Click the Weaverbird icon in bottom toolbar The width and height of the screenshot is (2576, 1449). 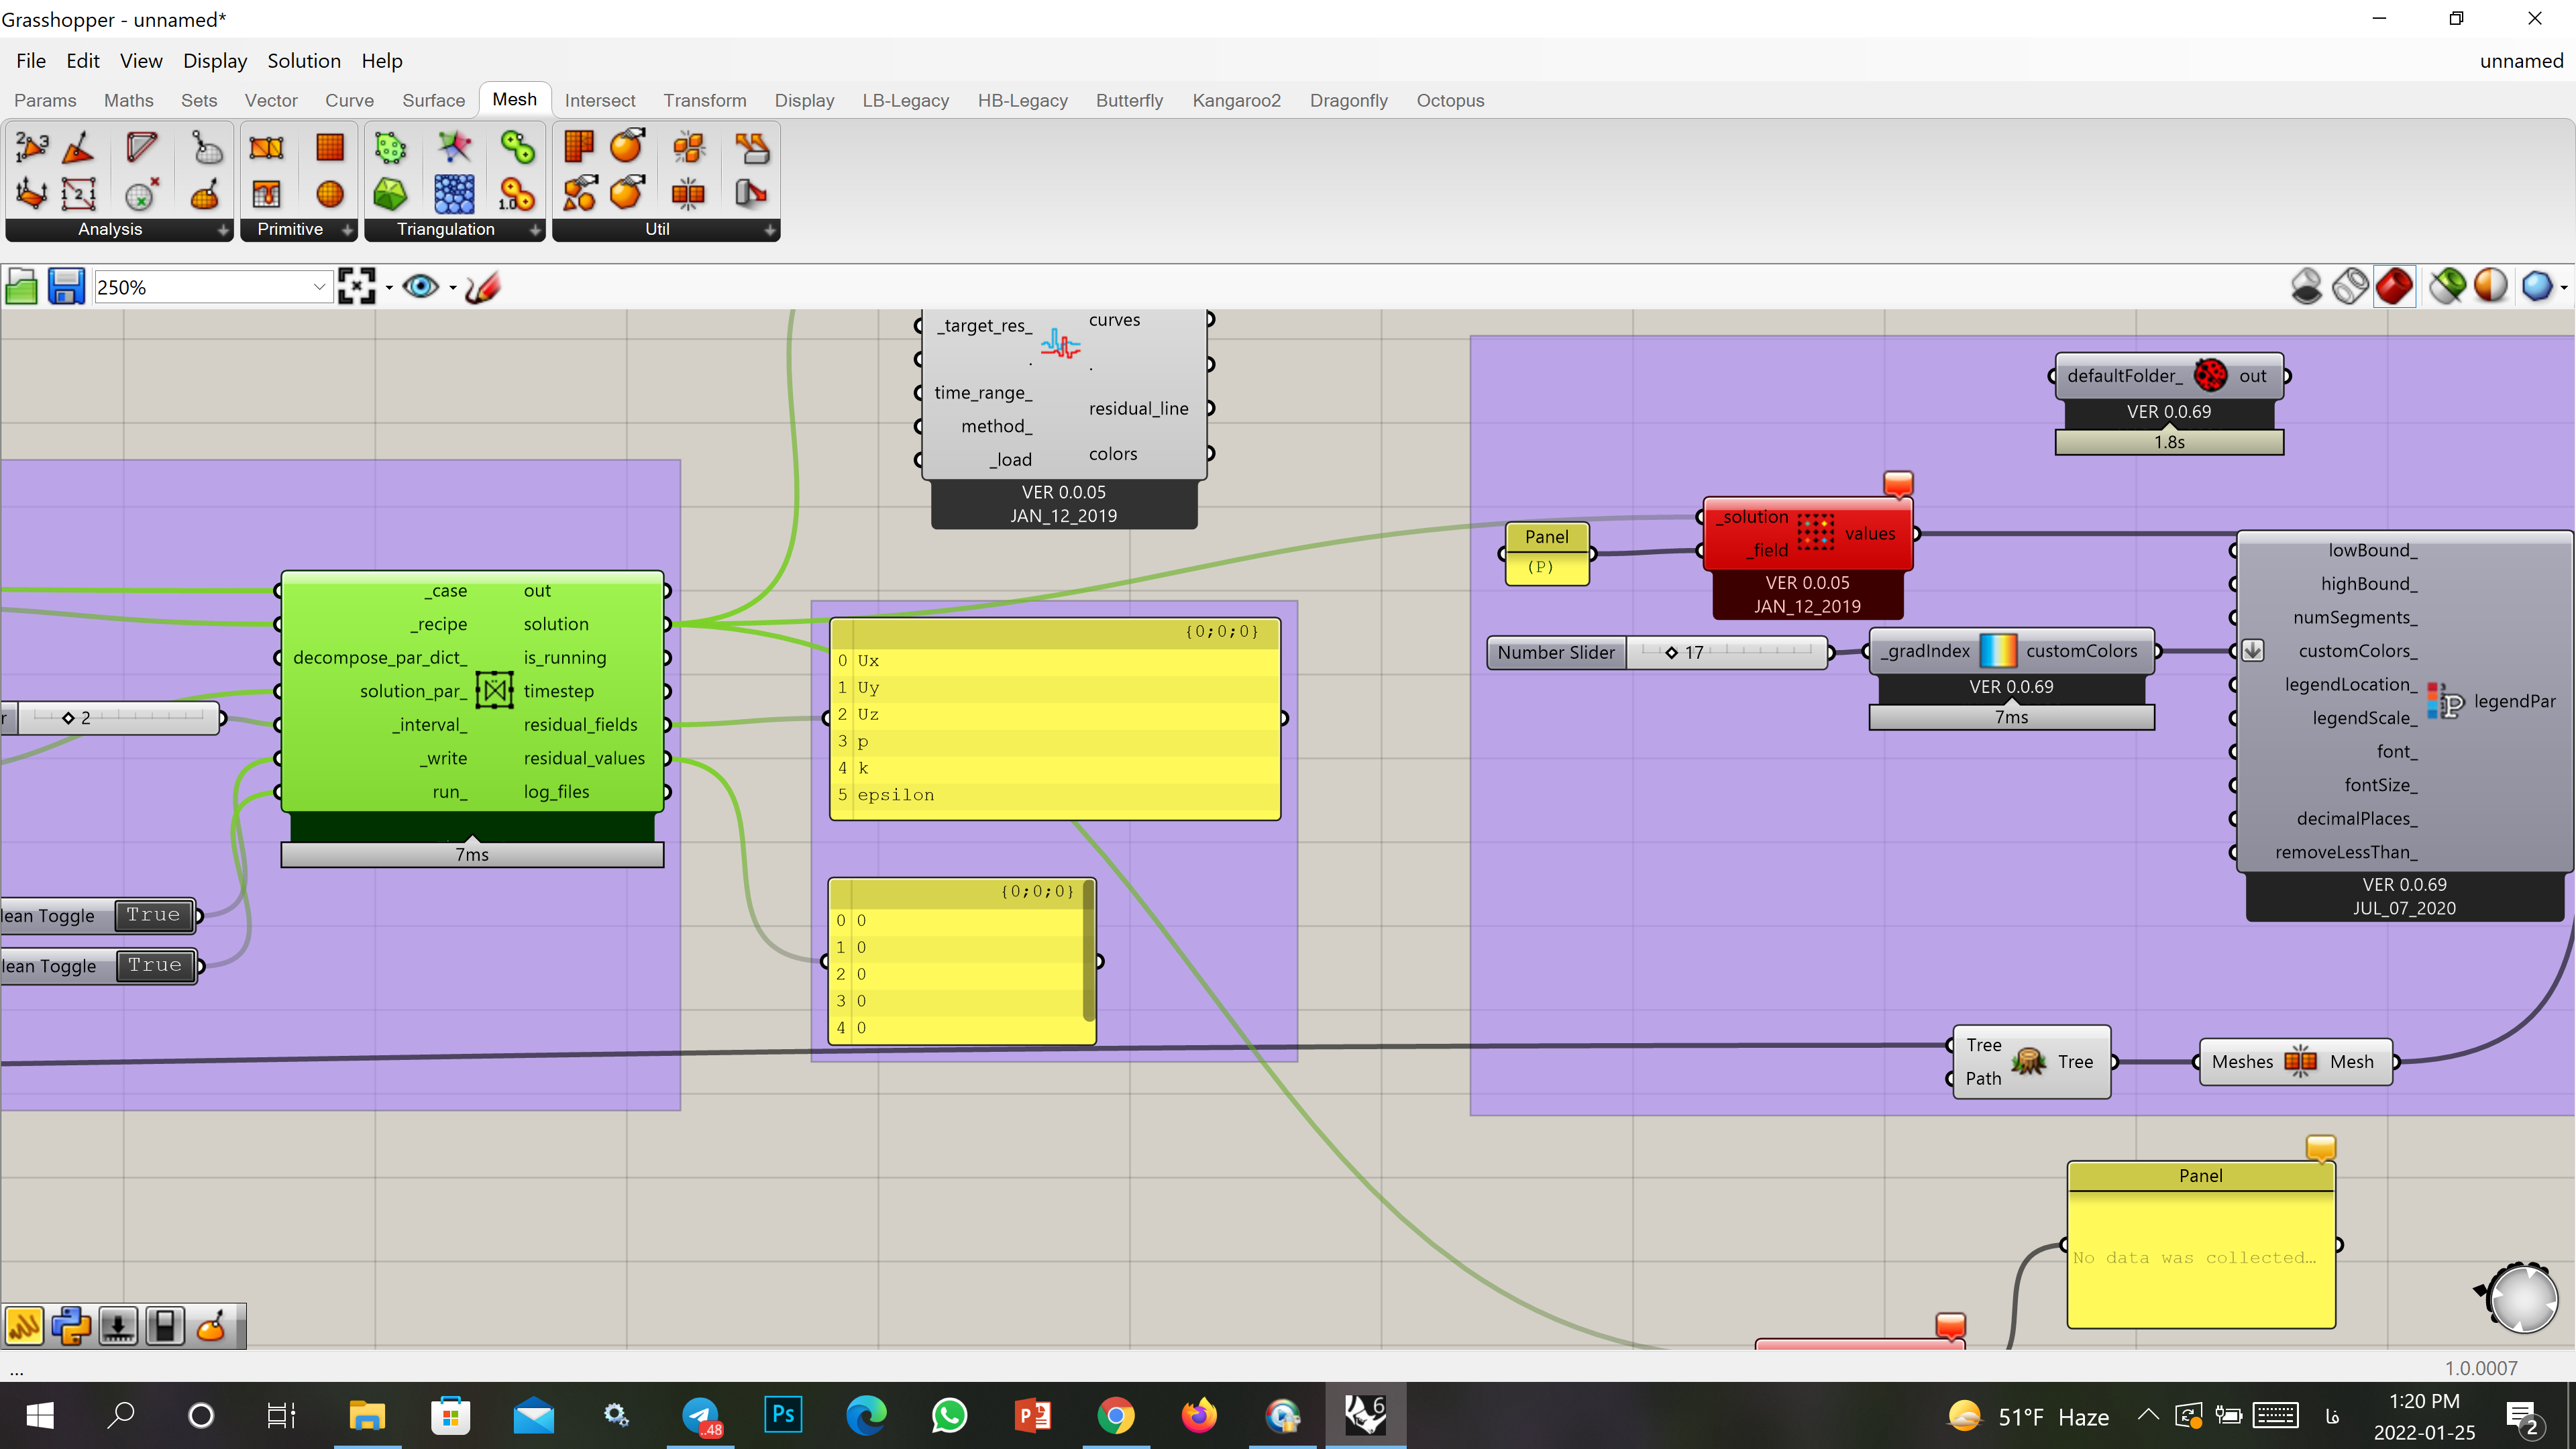click(24, 1327)
